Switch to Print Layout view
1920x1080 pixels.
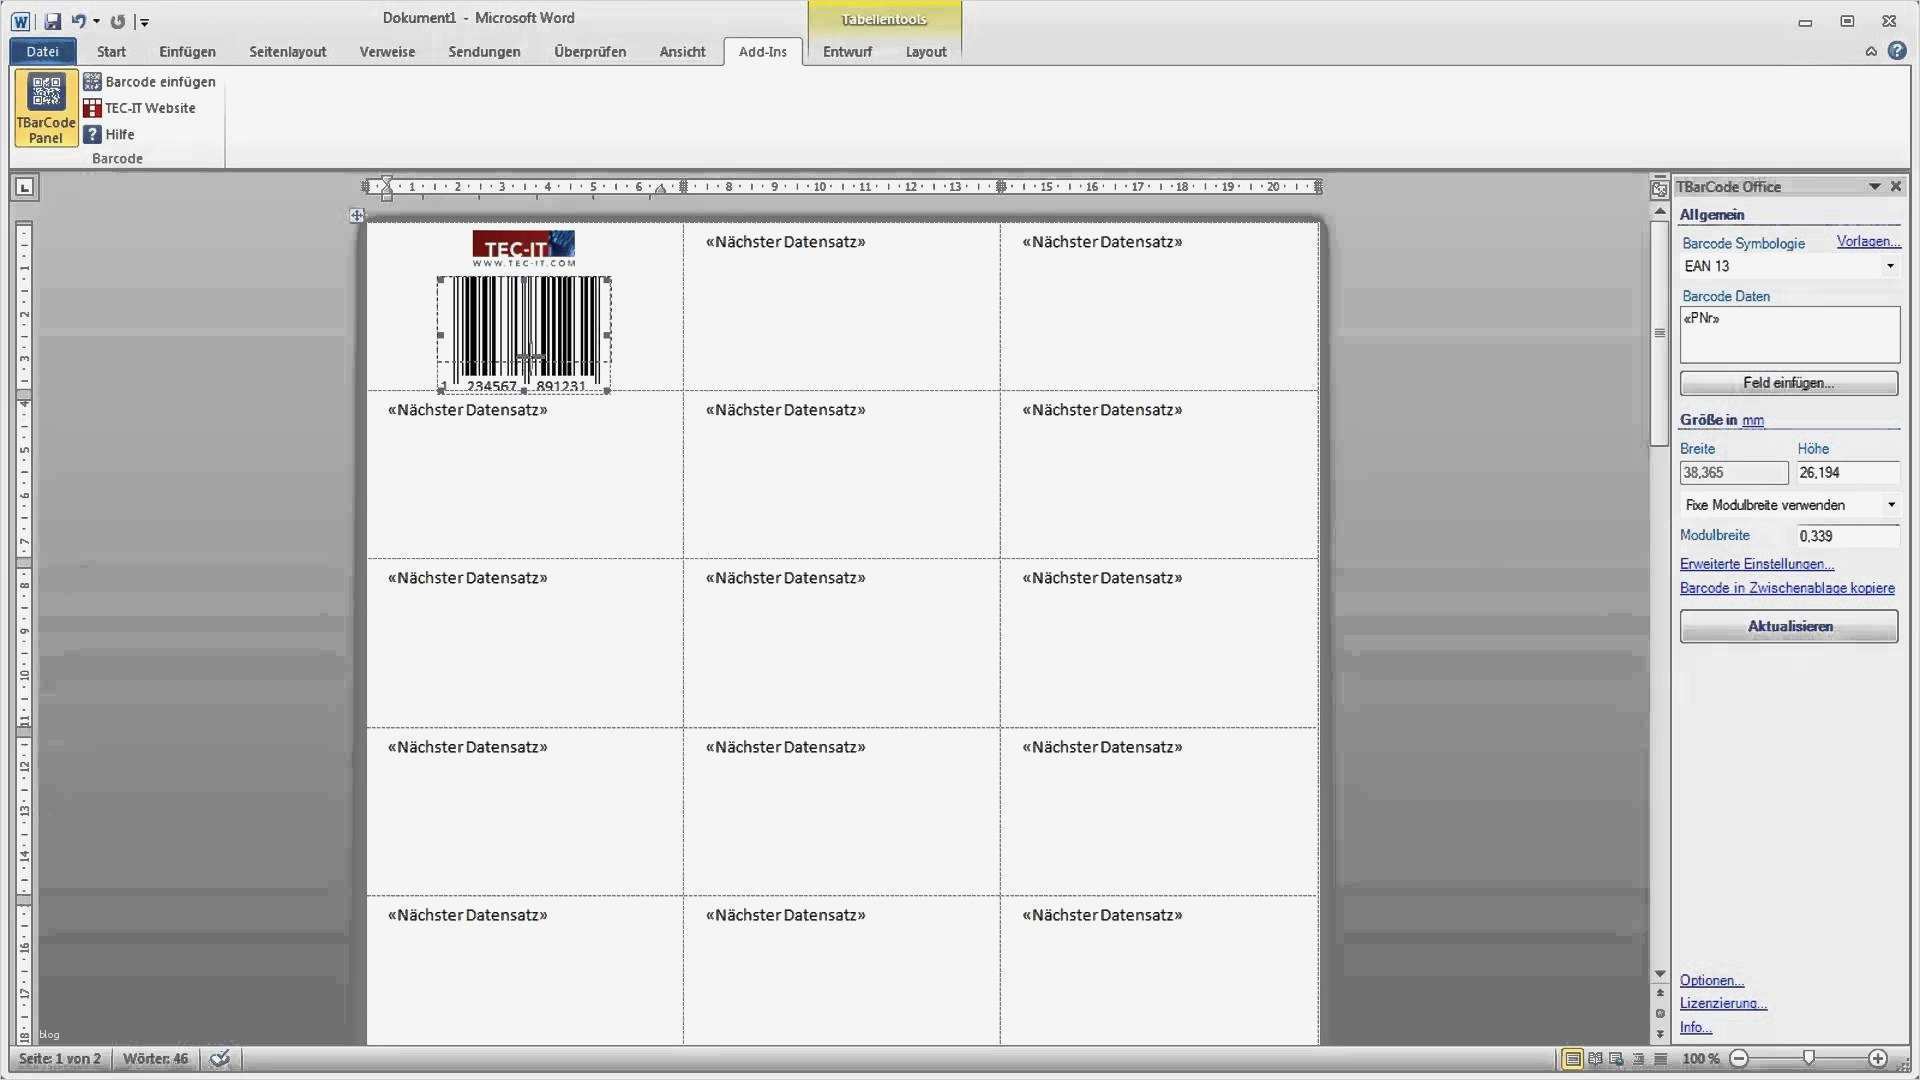(1572, 1058)
